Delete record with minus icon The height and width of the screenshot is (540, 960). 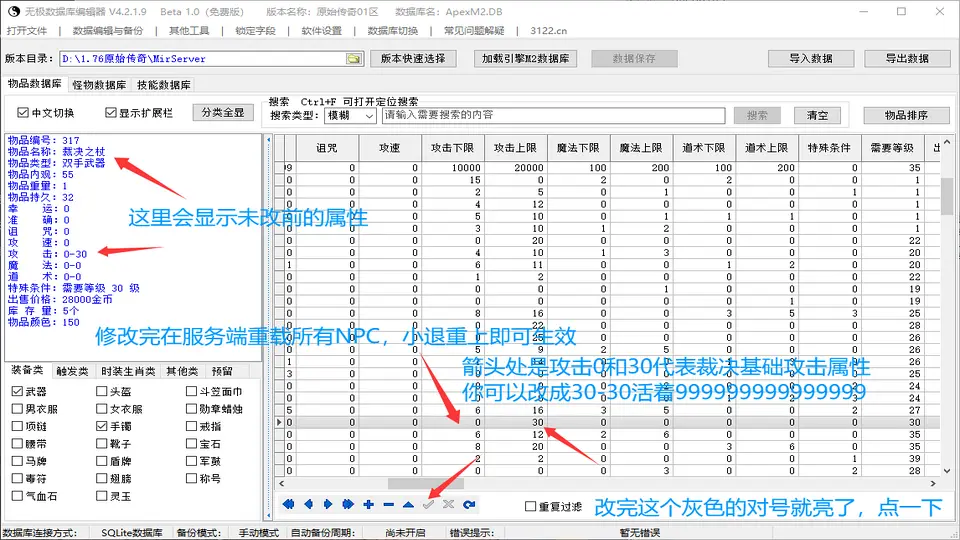pyautogui.click(x=388, y=504)
